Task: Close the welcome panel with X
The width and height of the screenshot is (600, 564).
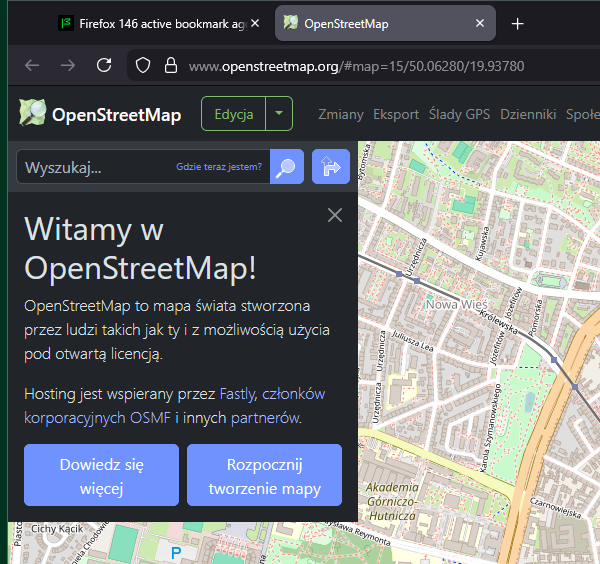Action: click(x=335, y=215)
